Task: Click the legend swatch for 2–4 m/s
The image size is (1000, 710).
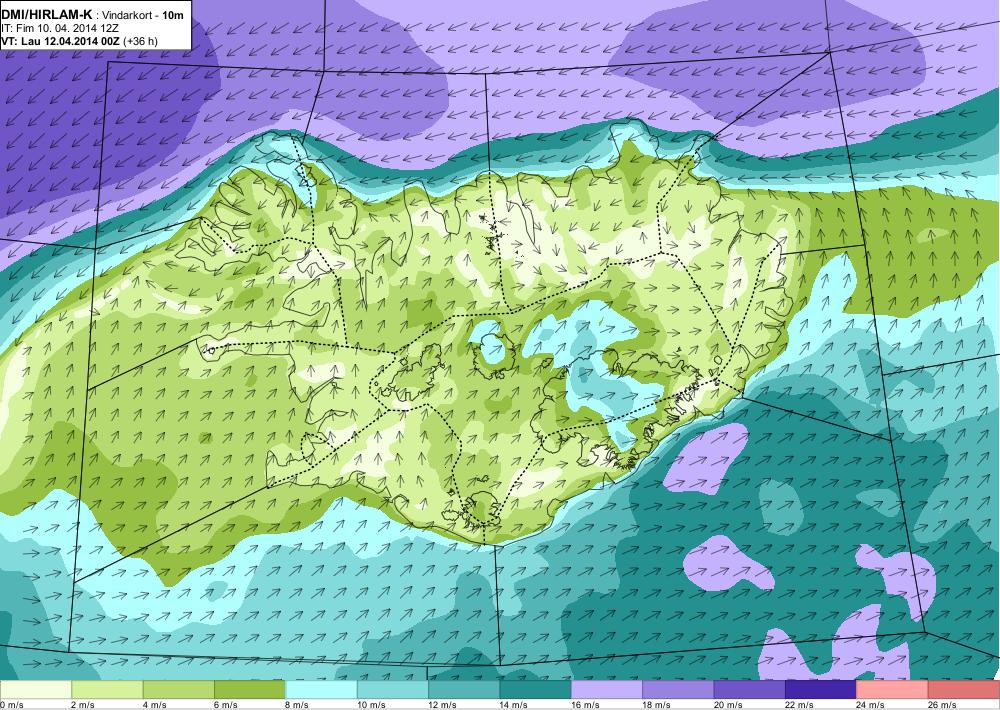Action: coord(107,690)
